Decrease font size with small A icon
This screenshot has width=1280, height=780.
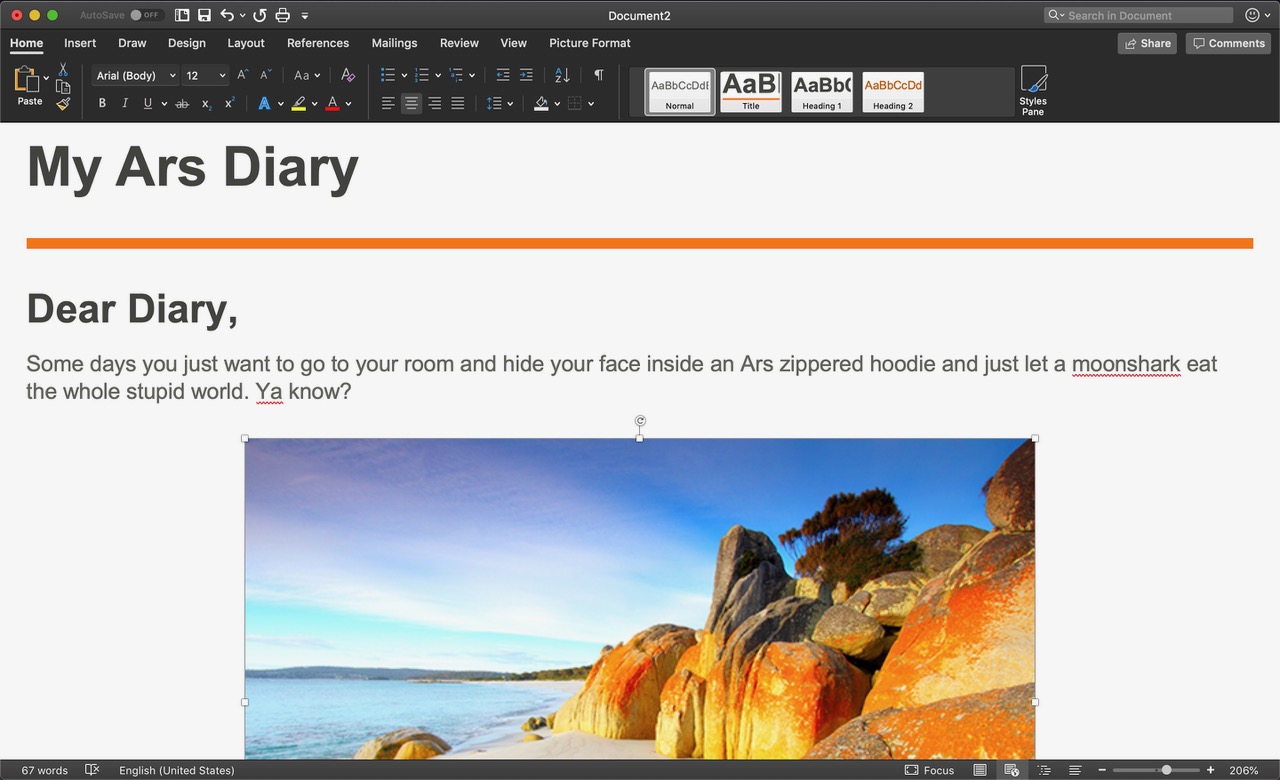[266, 75]
